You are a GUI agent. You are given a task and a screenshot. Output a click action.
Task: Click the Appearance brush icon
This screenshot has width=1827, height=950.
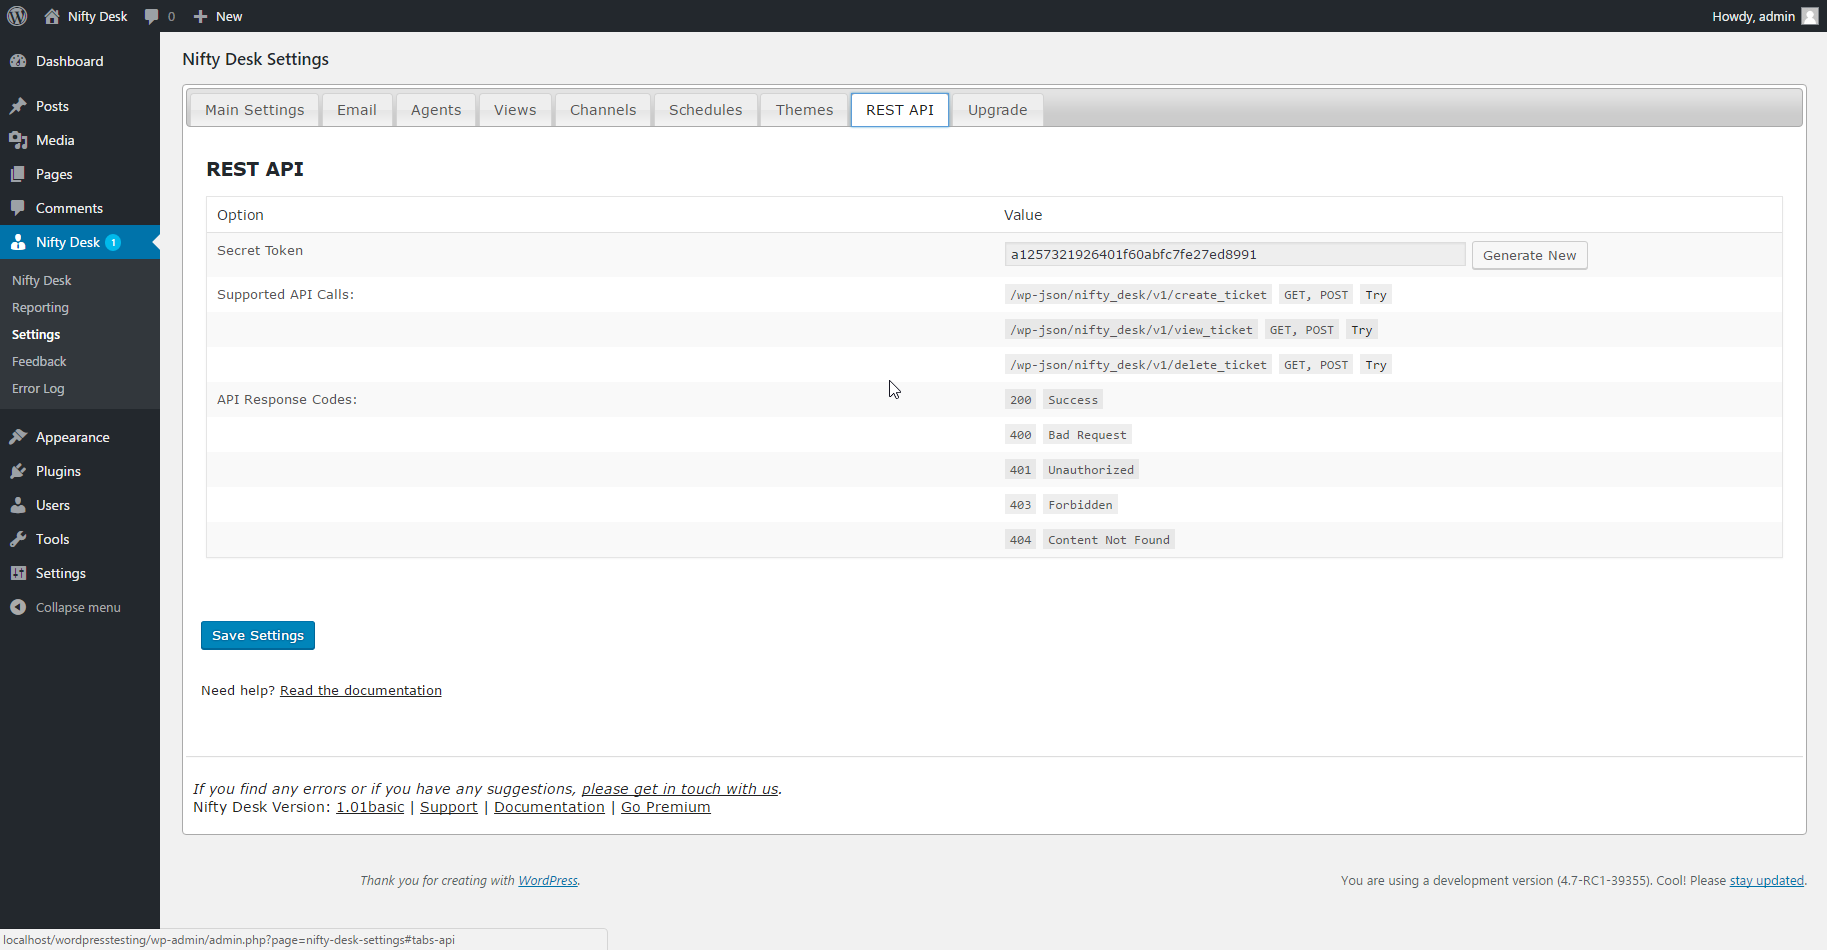(18, 437)
